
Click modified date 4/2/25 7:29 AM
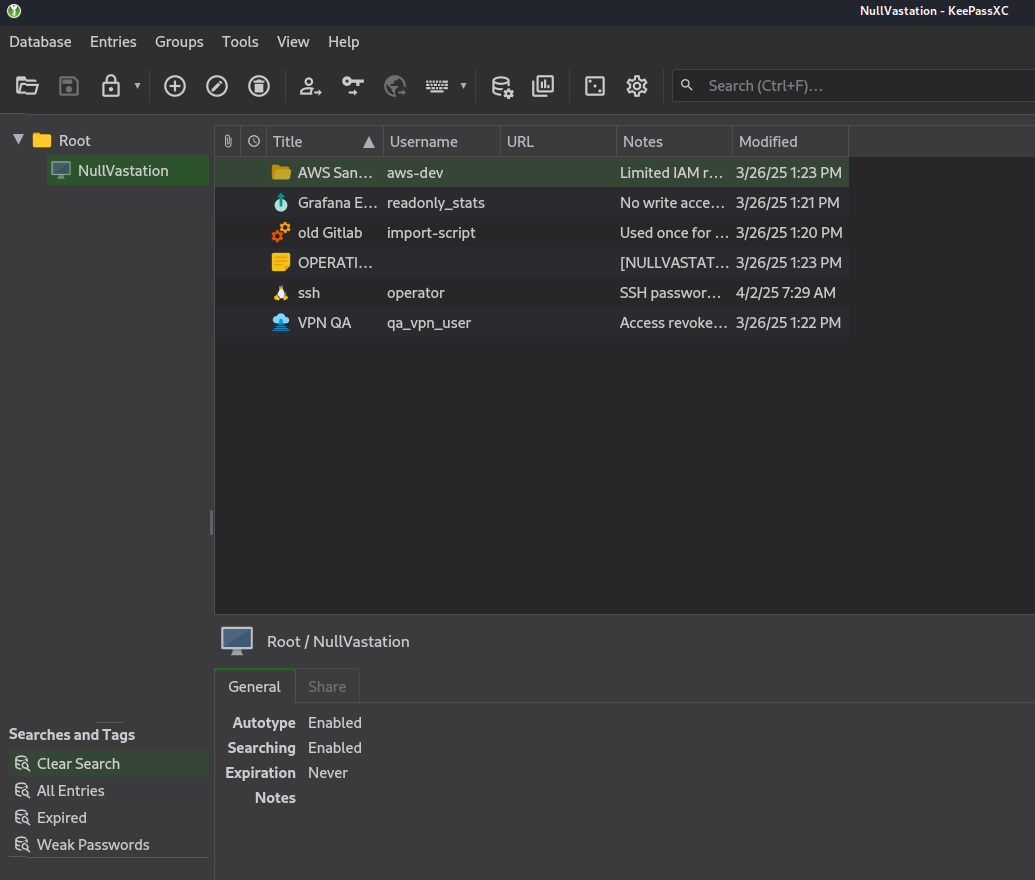point(785,292)
